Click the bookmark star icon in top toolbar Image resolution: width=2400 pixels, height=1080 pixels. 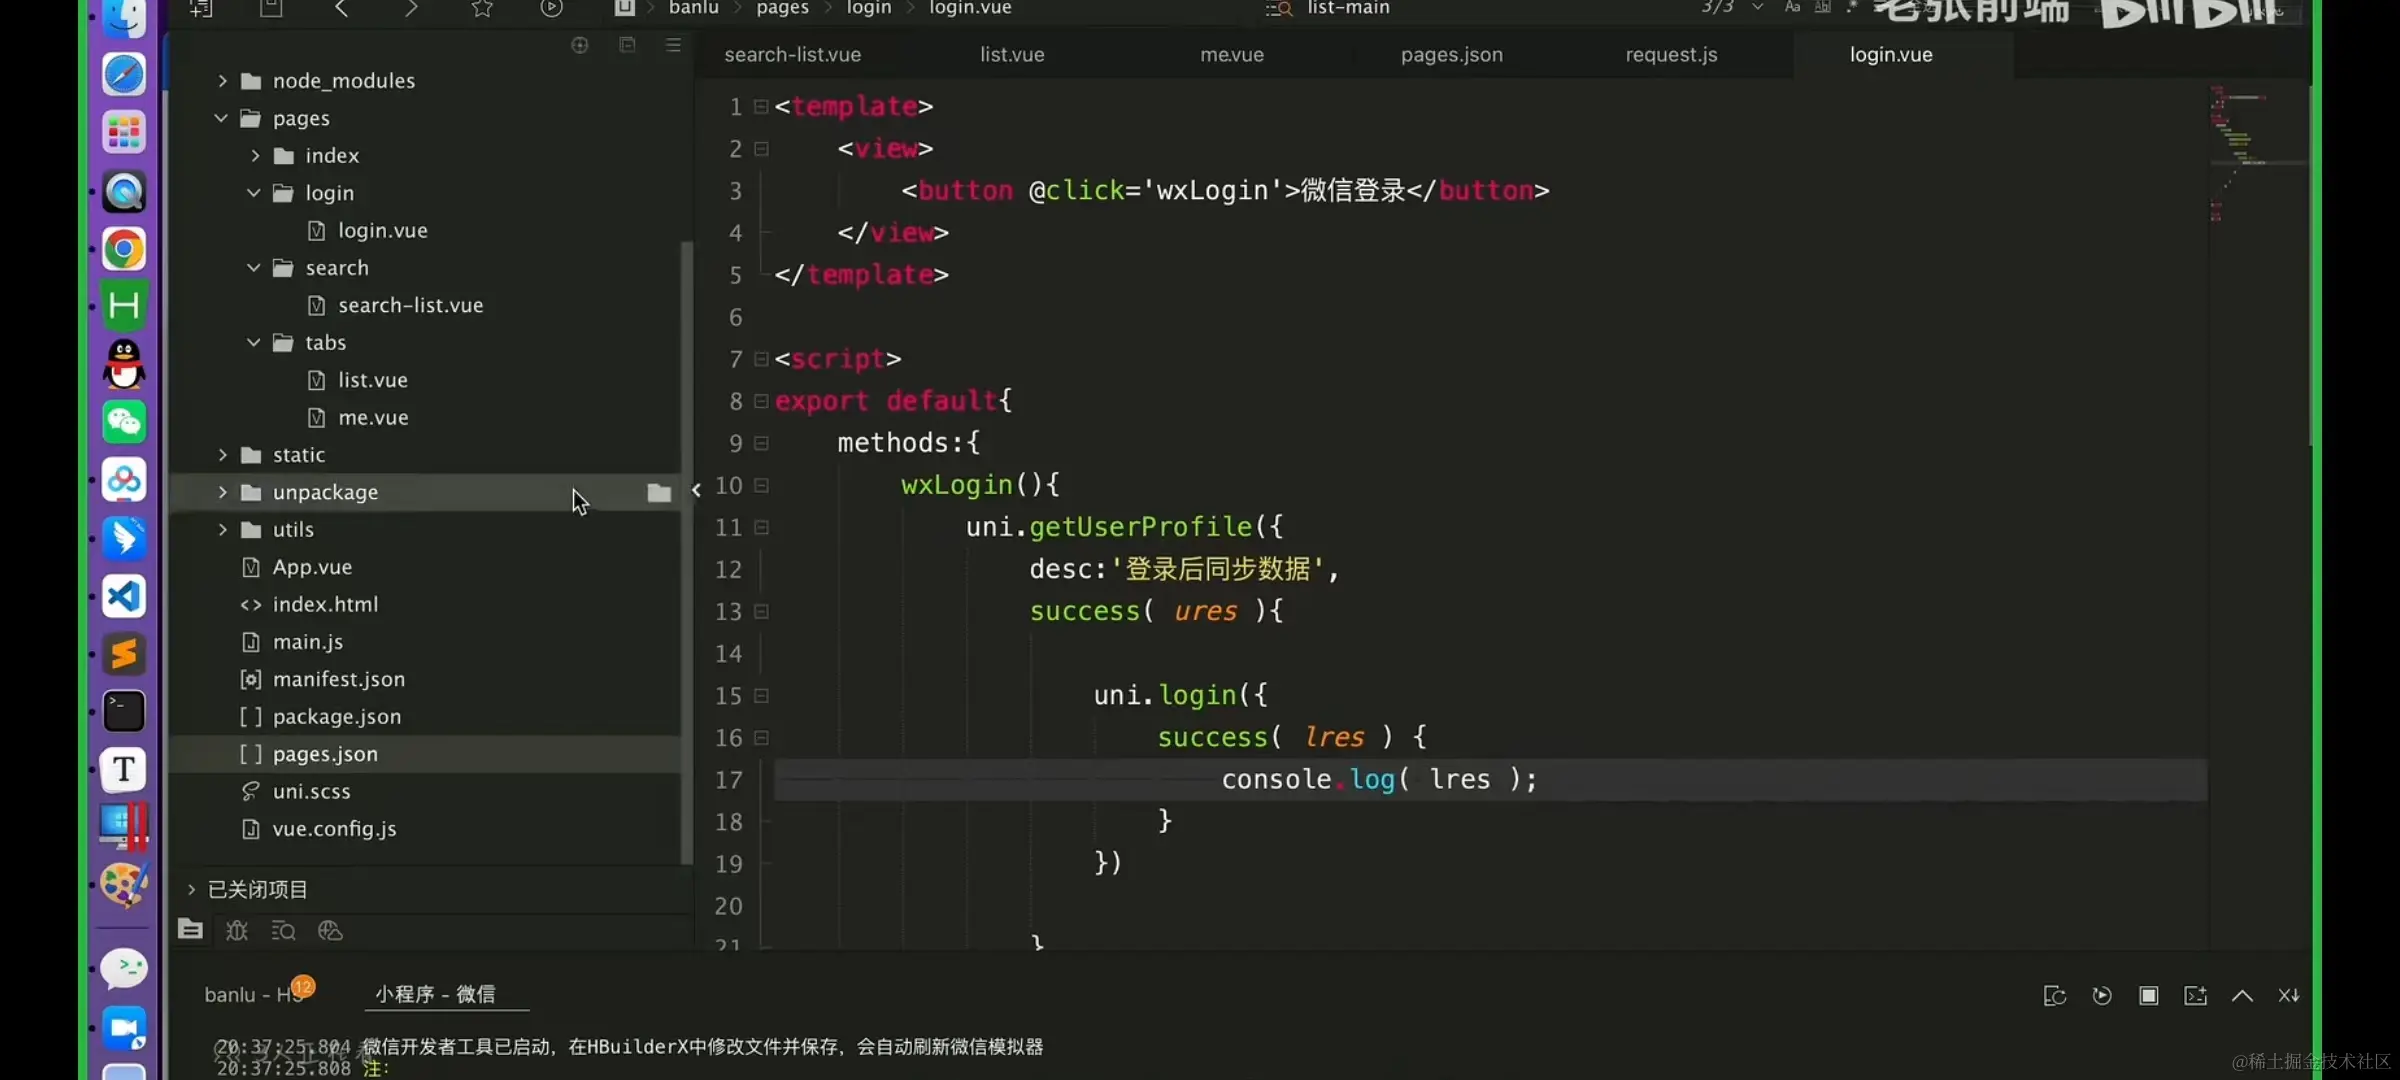click(x=482, y=9)
